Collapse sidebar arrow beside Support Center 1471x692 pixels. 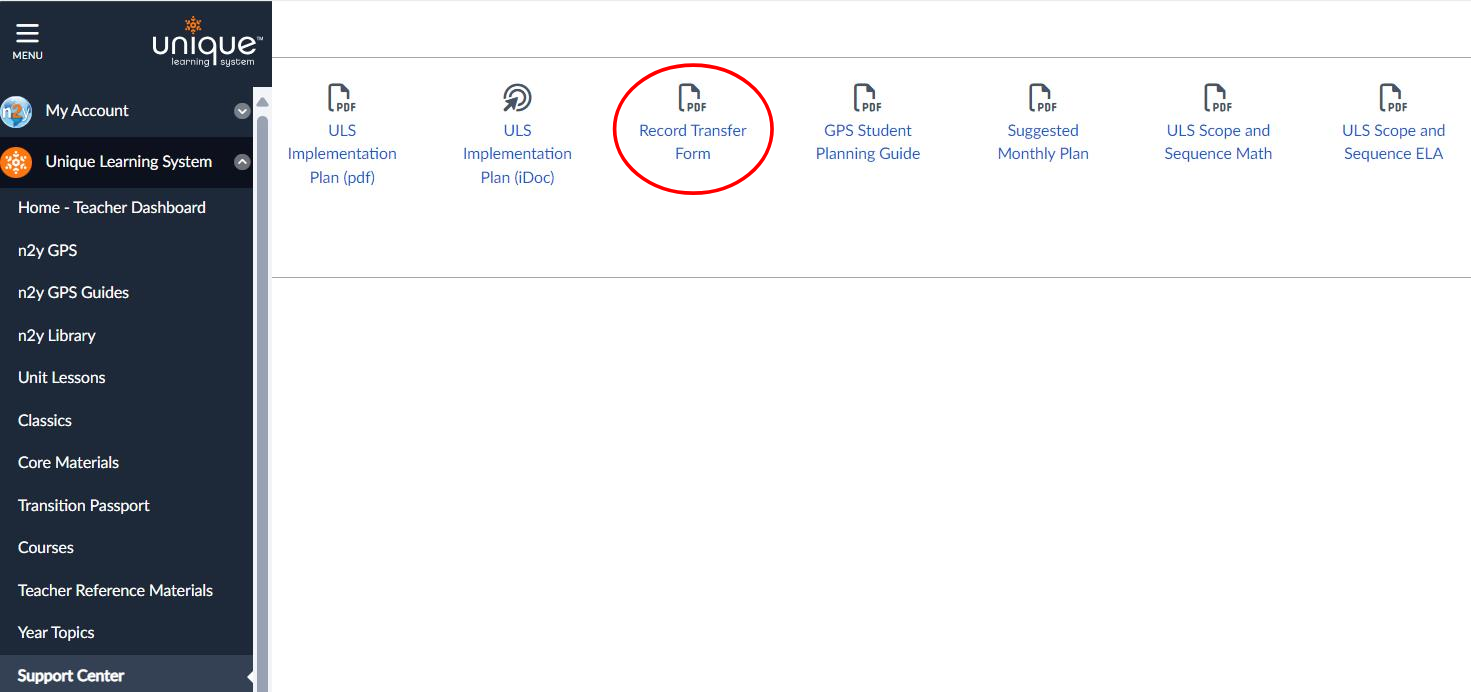pyautogui.click(x=249, y=678)
